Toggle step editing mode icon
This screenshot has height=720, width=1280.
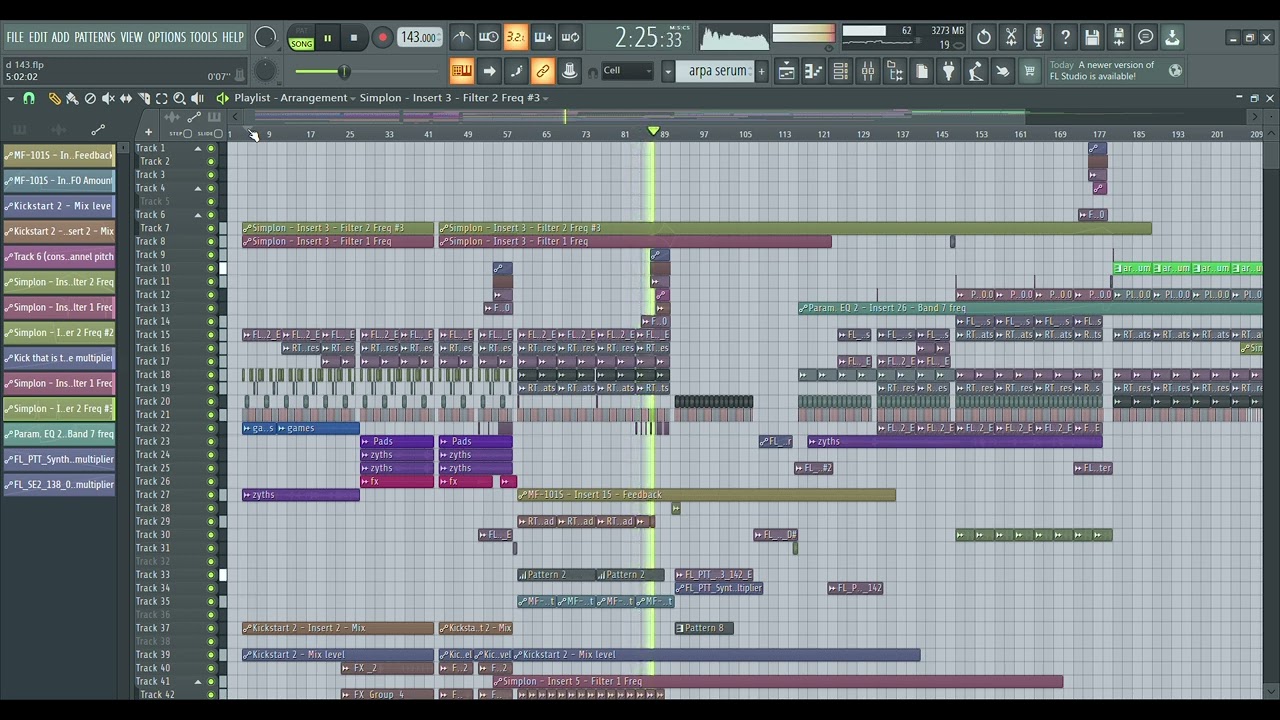(x=516, y=71)
